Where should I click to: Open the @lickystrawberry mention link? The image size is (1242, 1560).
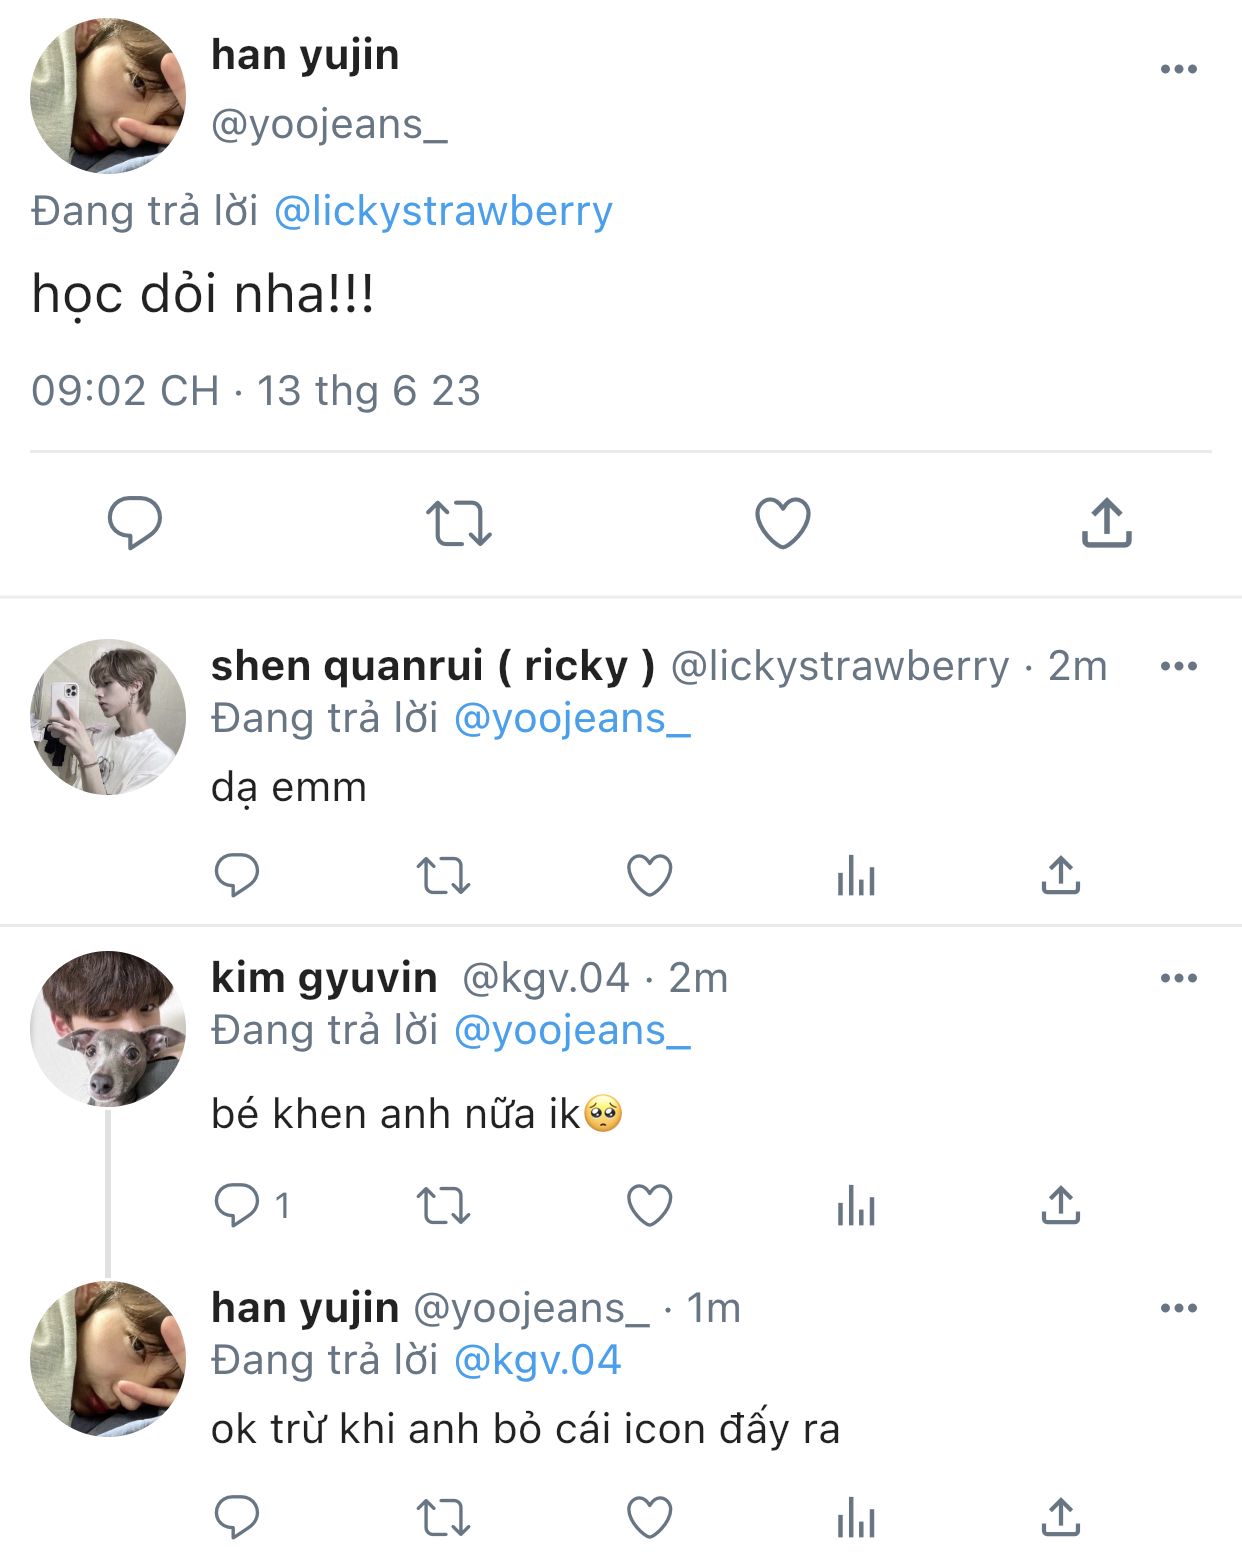pos(443,212)
